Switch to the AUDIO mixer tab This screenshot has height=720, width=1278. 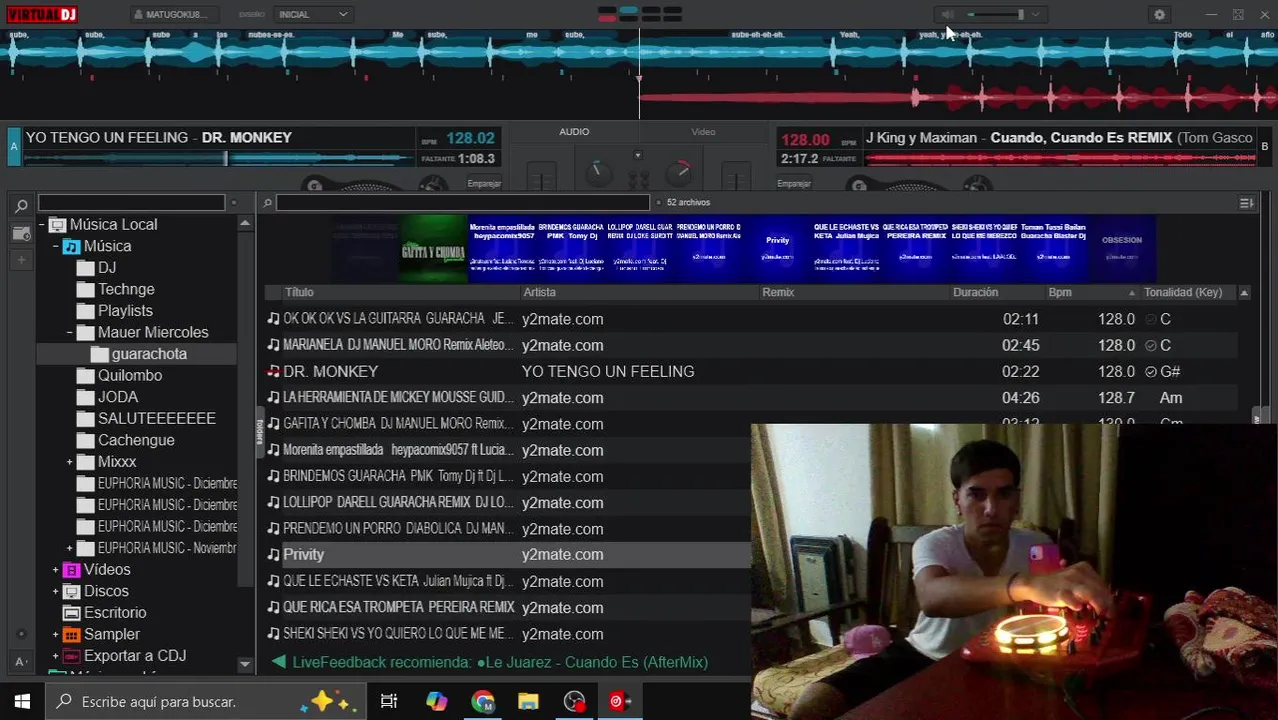(574, 132)
